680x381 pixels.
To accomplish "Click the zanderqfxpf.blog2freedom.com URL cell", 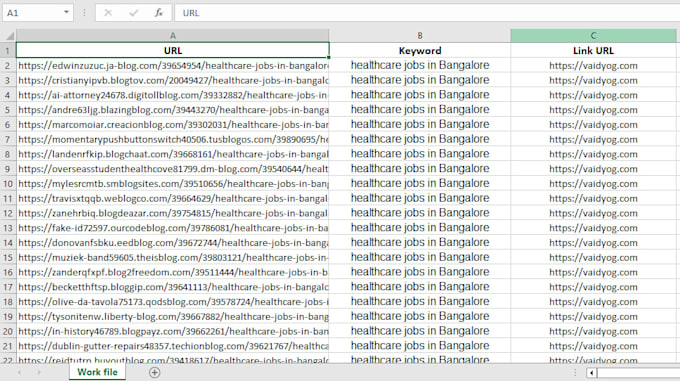I will 173,272.
